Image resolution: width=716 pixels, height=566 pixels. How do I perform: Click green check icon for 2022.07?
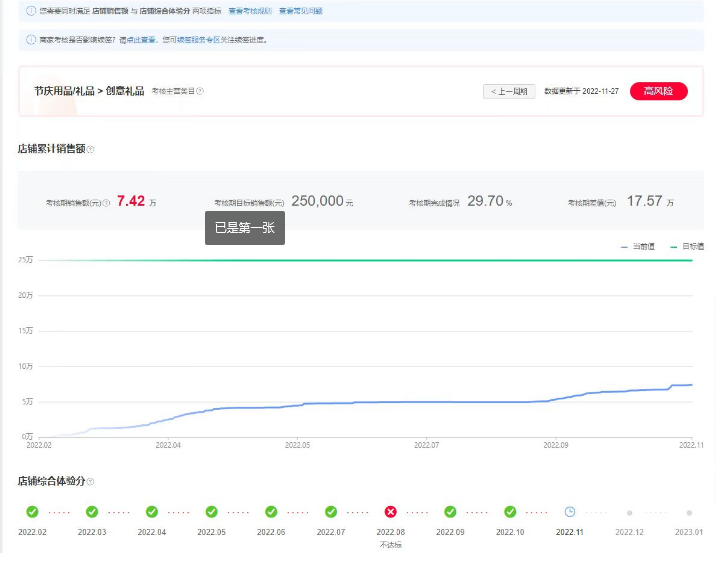point(331,512)
